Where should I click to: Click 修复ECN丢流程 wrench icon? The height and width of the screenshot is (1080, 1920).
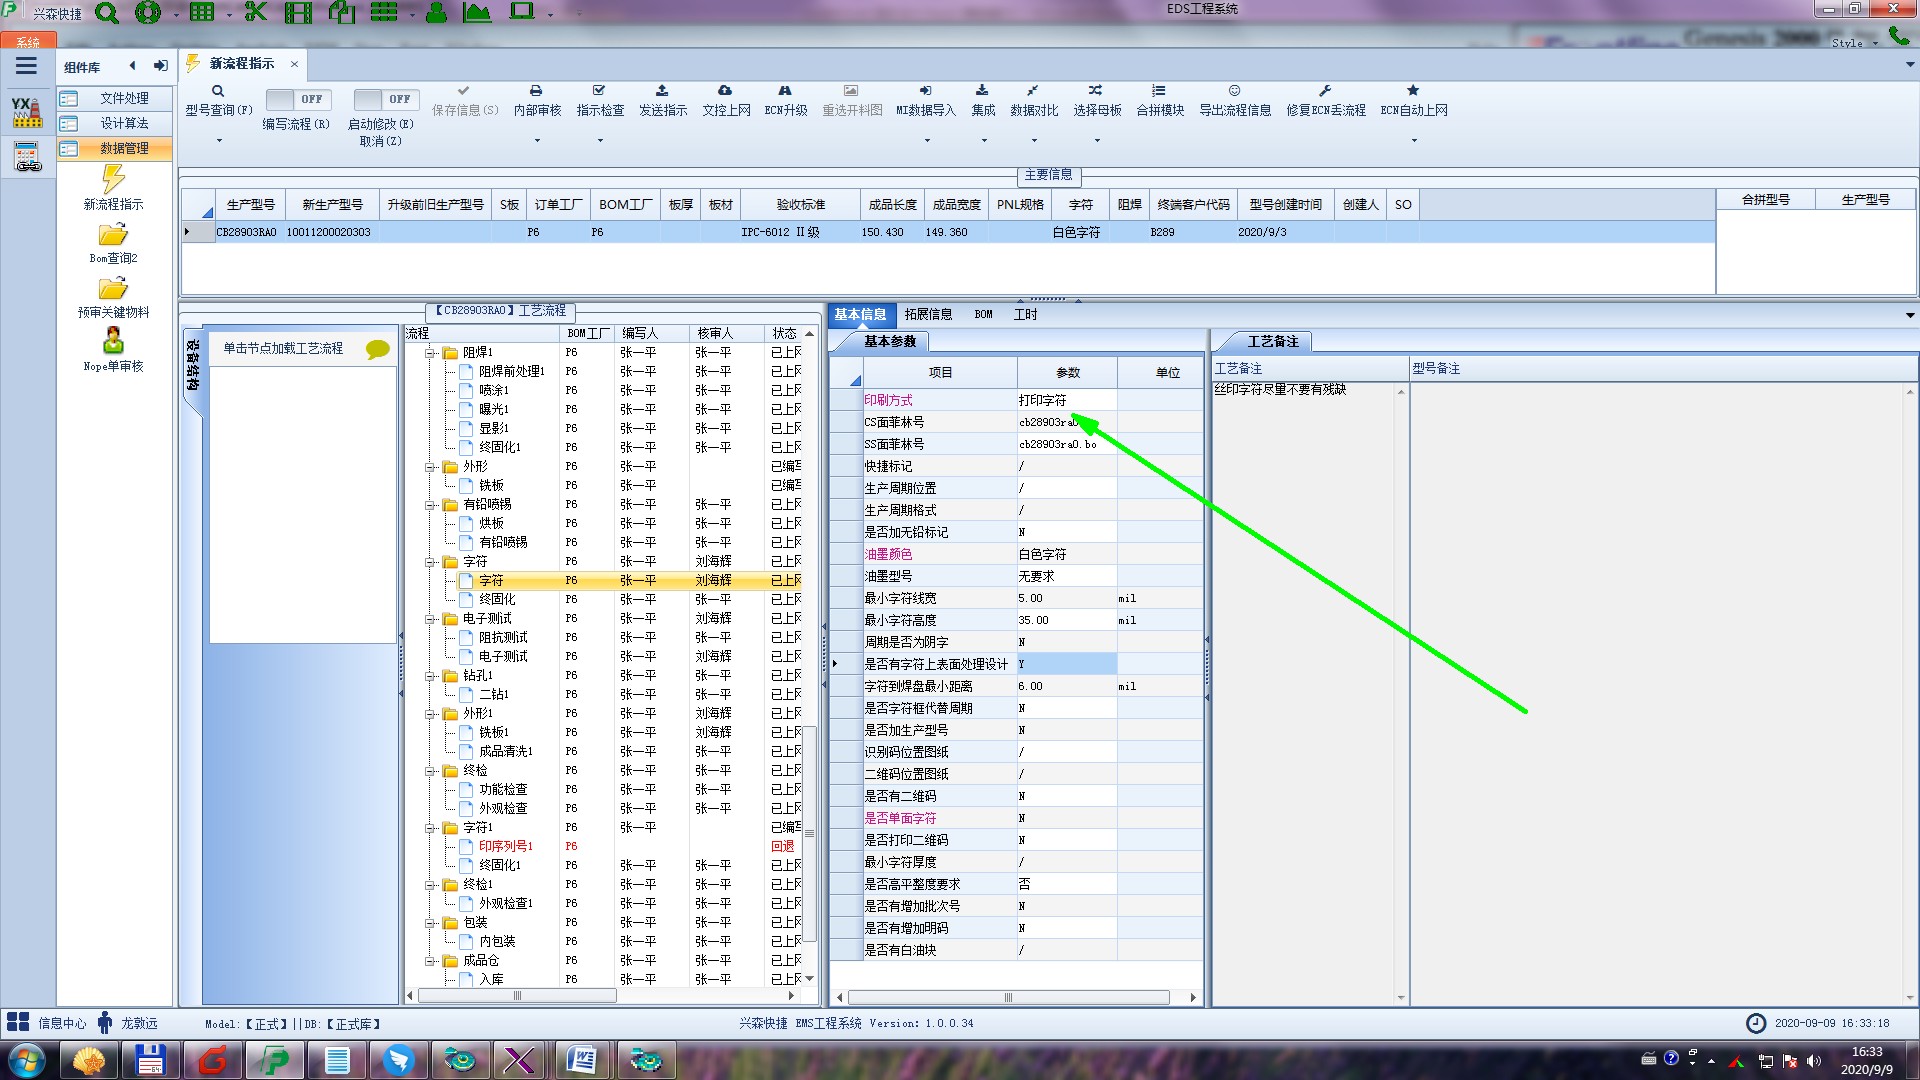(1326, 100)
